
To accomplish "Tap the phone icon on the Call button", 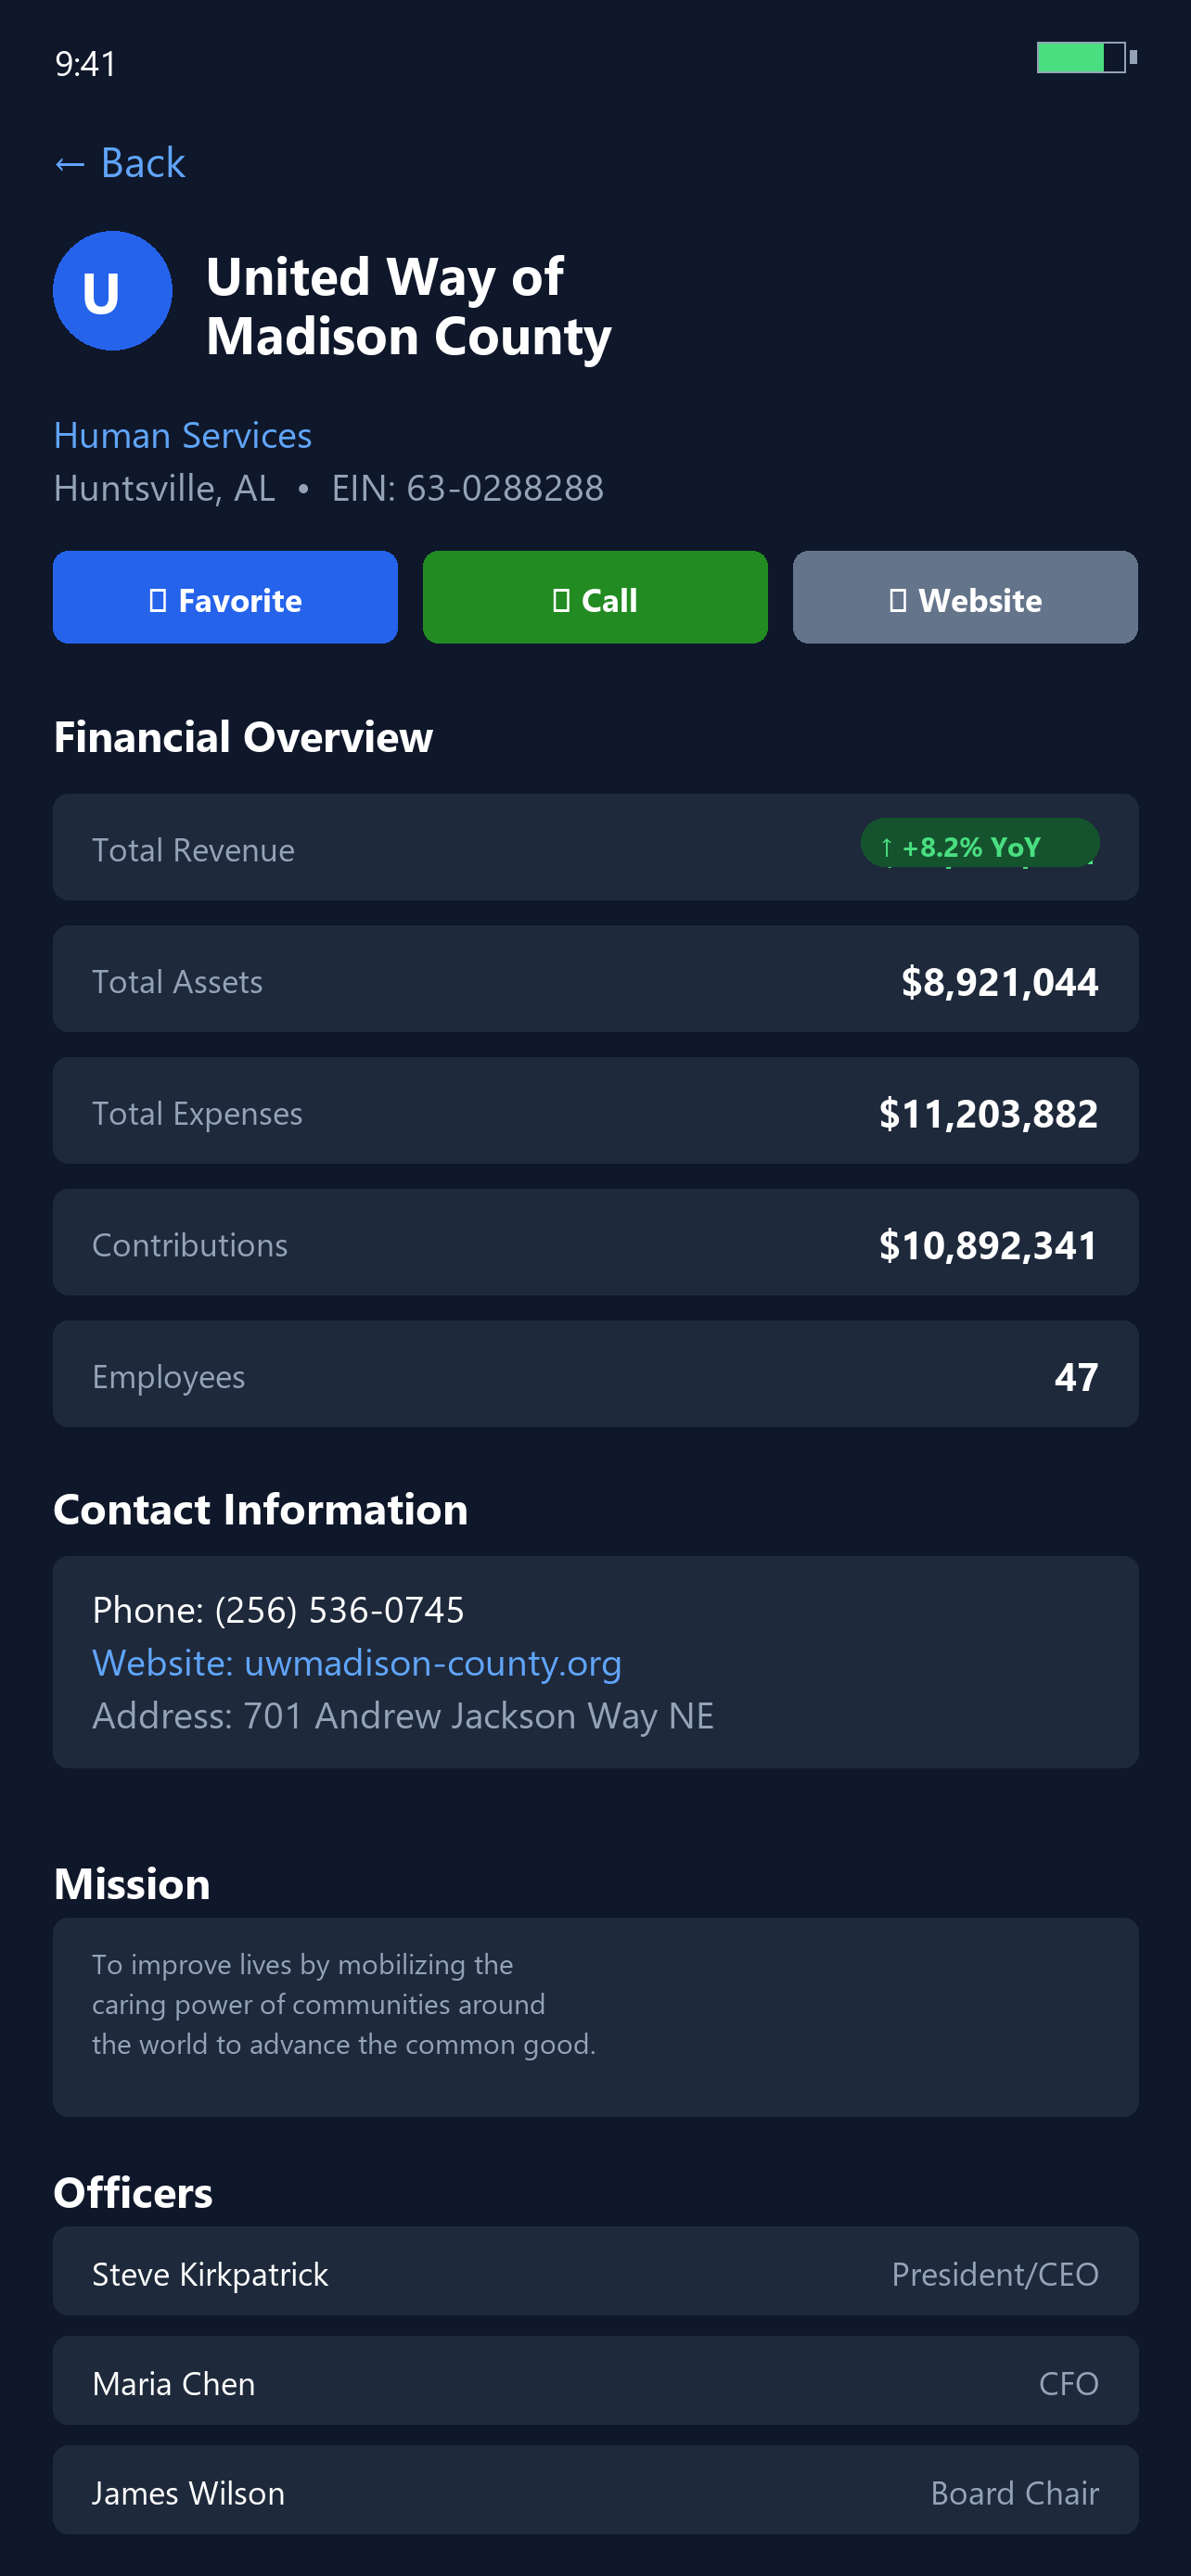I will pos(563,598).
